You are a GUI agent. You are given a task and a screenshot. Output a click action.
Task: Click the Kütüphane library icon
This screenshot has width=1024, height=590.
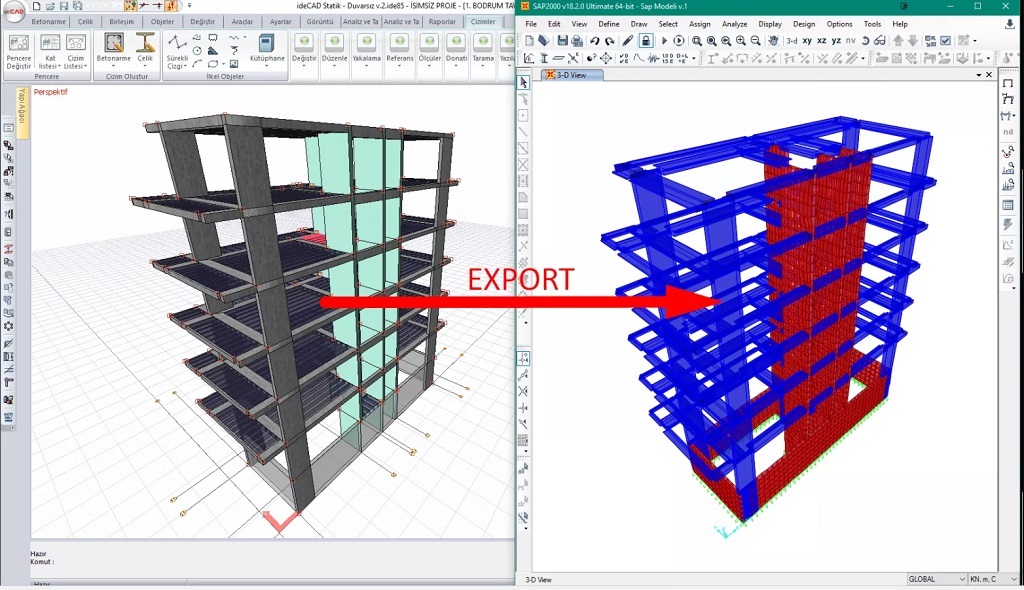point(266,49)
